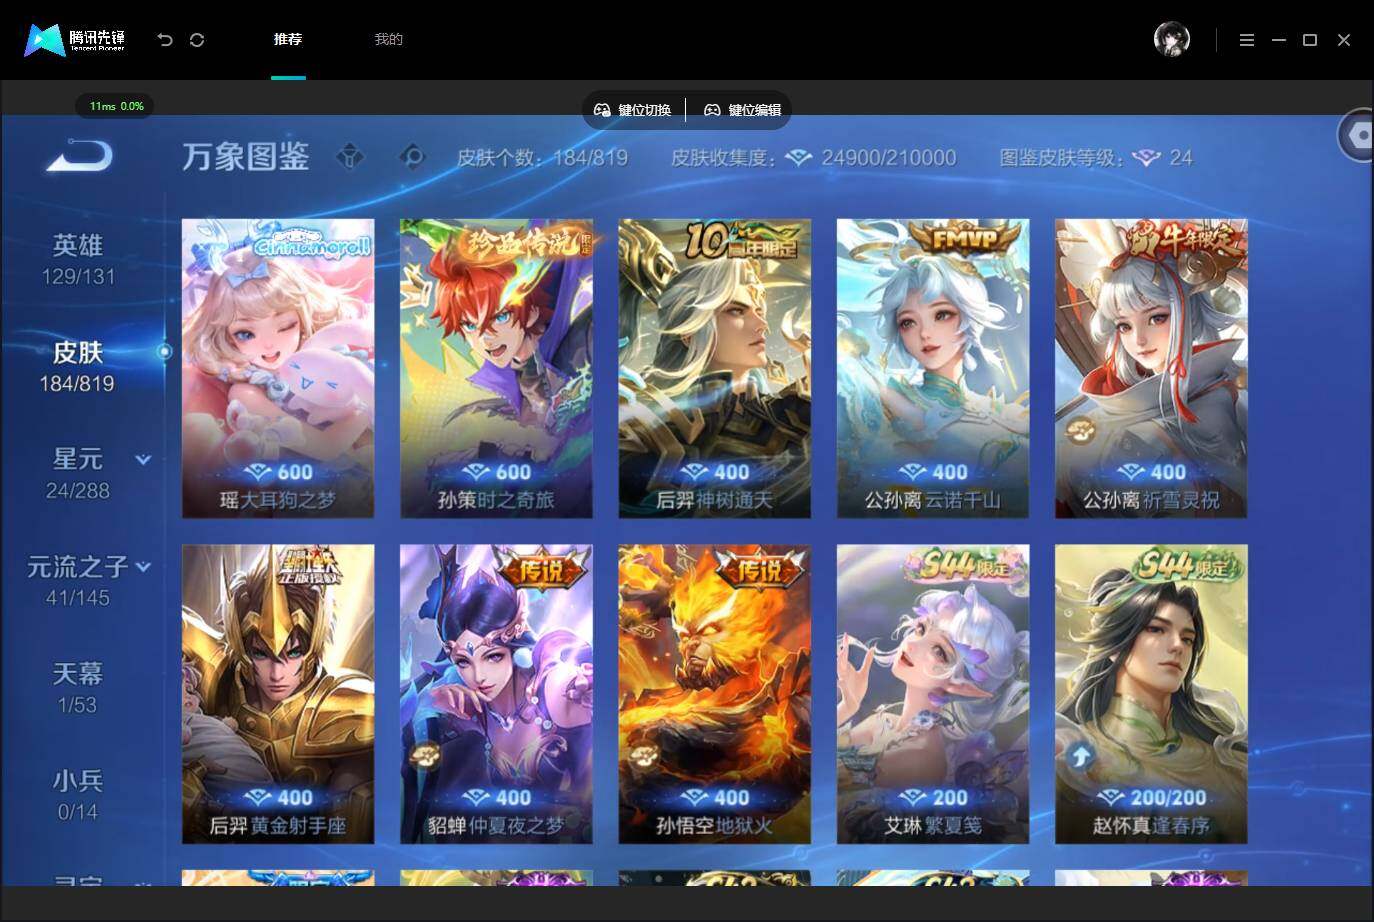Screen dimensions: 1374x922
Task: Click the 圣斗士 badge on 黄金射手座 card
Action: pyautogui.click(x=307, y=568)
